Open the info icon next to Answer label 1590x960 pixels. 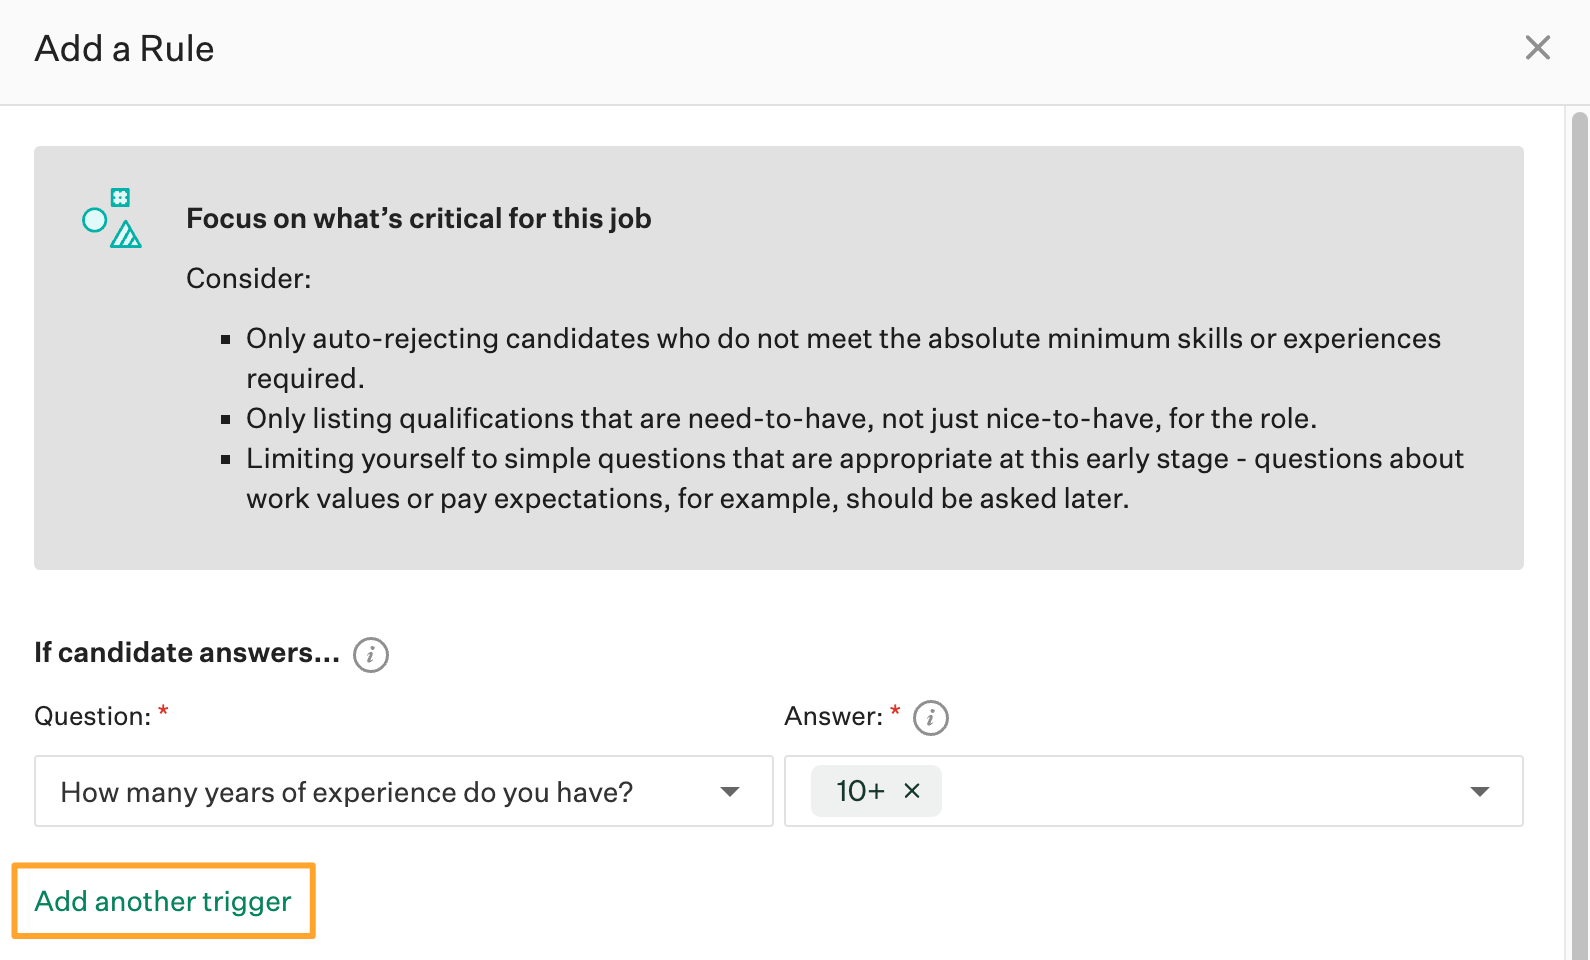click(931, 718)
